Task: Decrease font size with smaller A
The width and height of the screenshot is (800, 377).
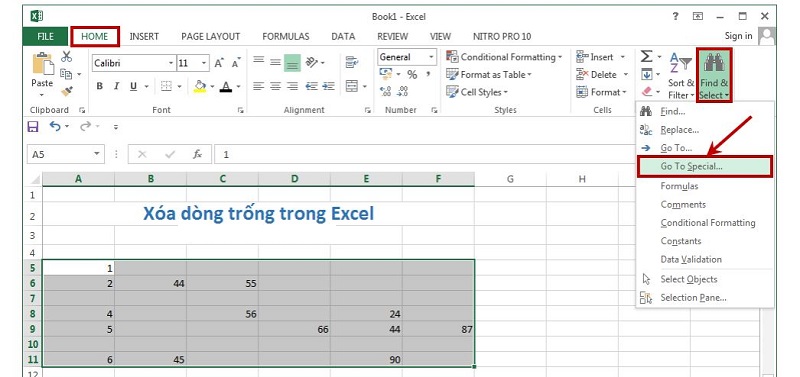Action: 236,63
